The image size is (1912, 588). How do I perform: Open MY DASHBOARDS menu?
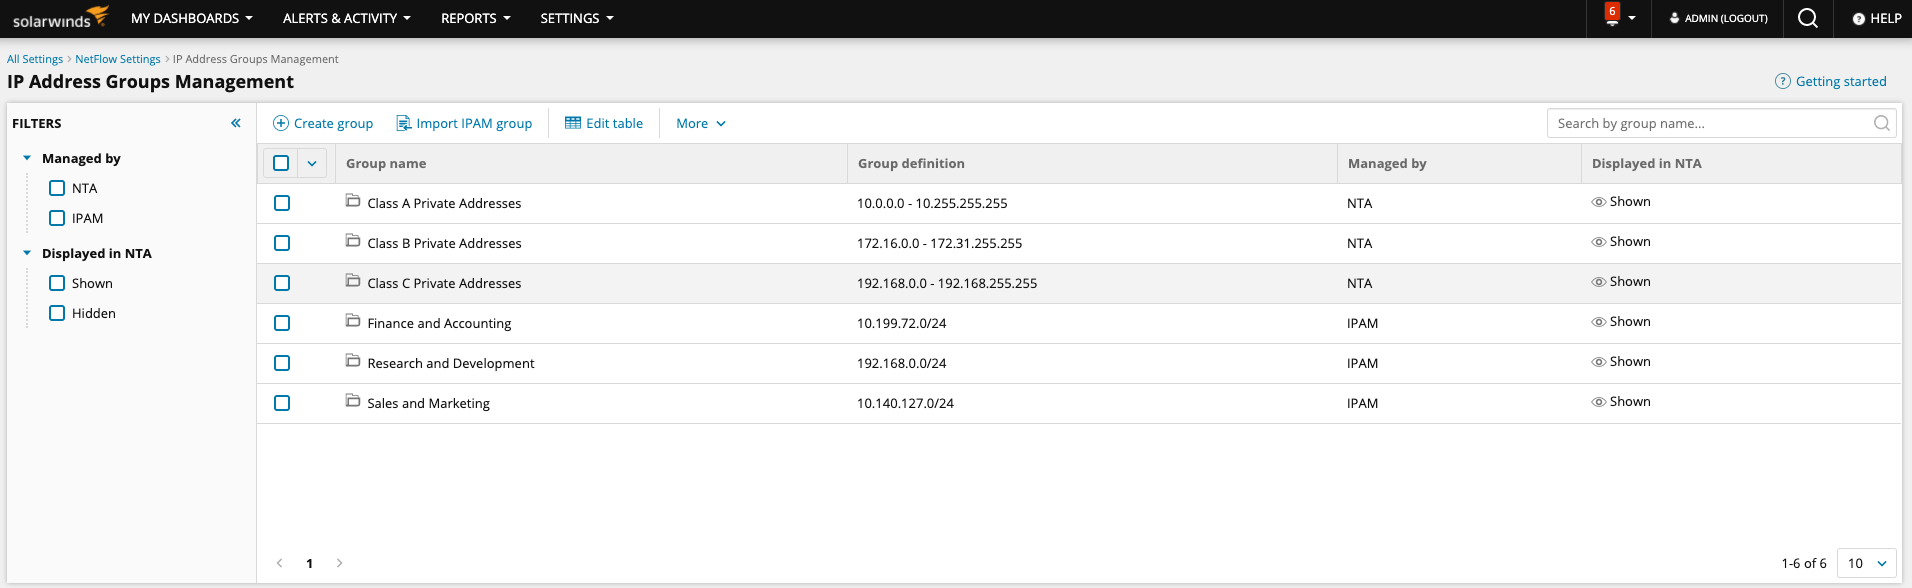[192, 18]
